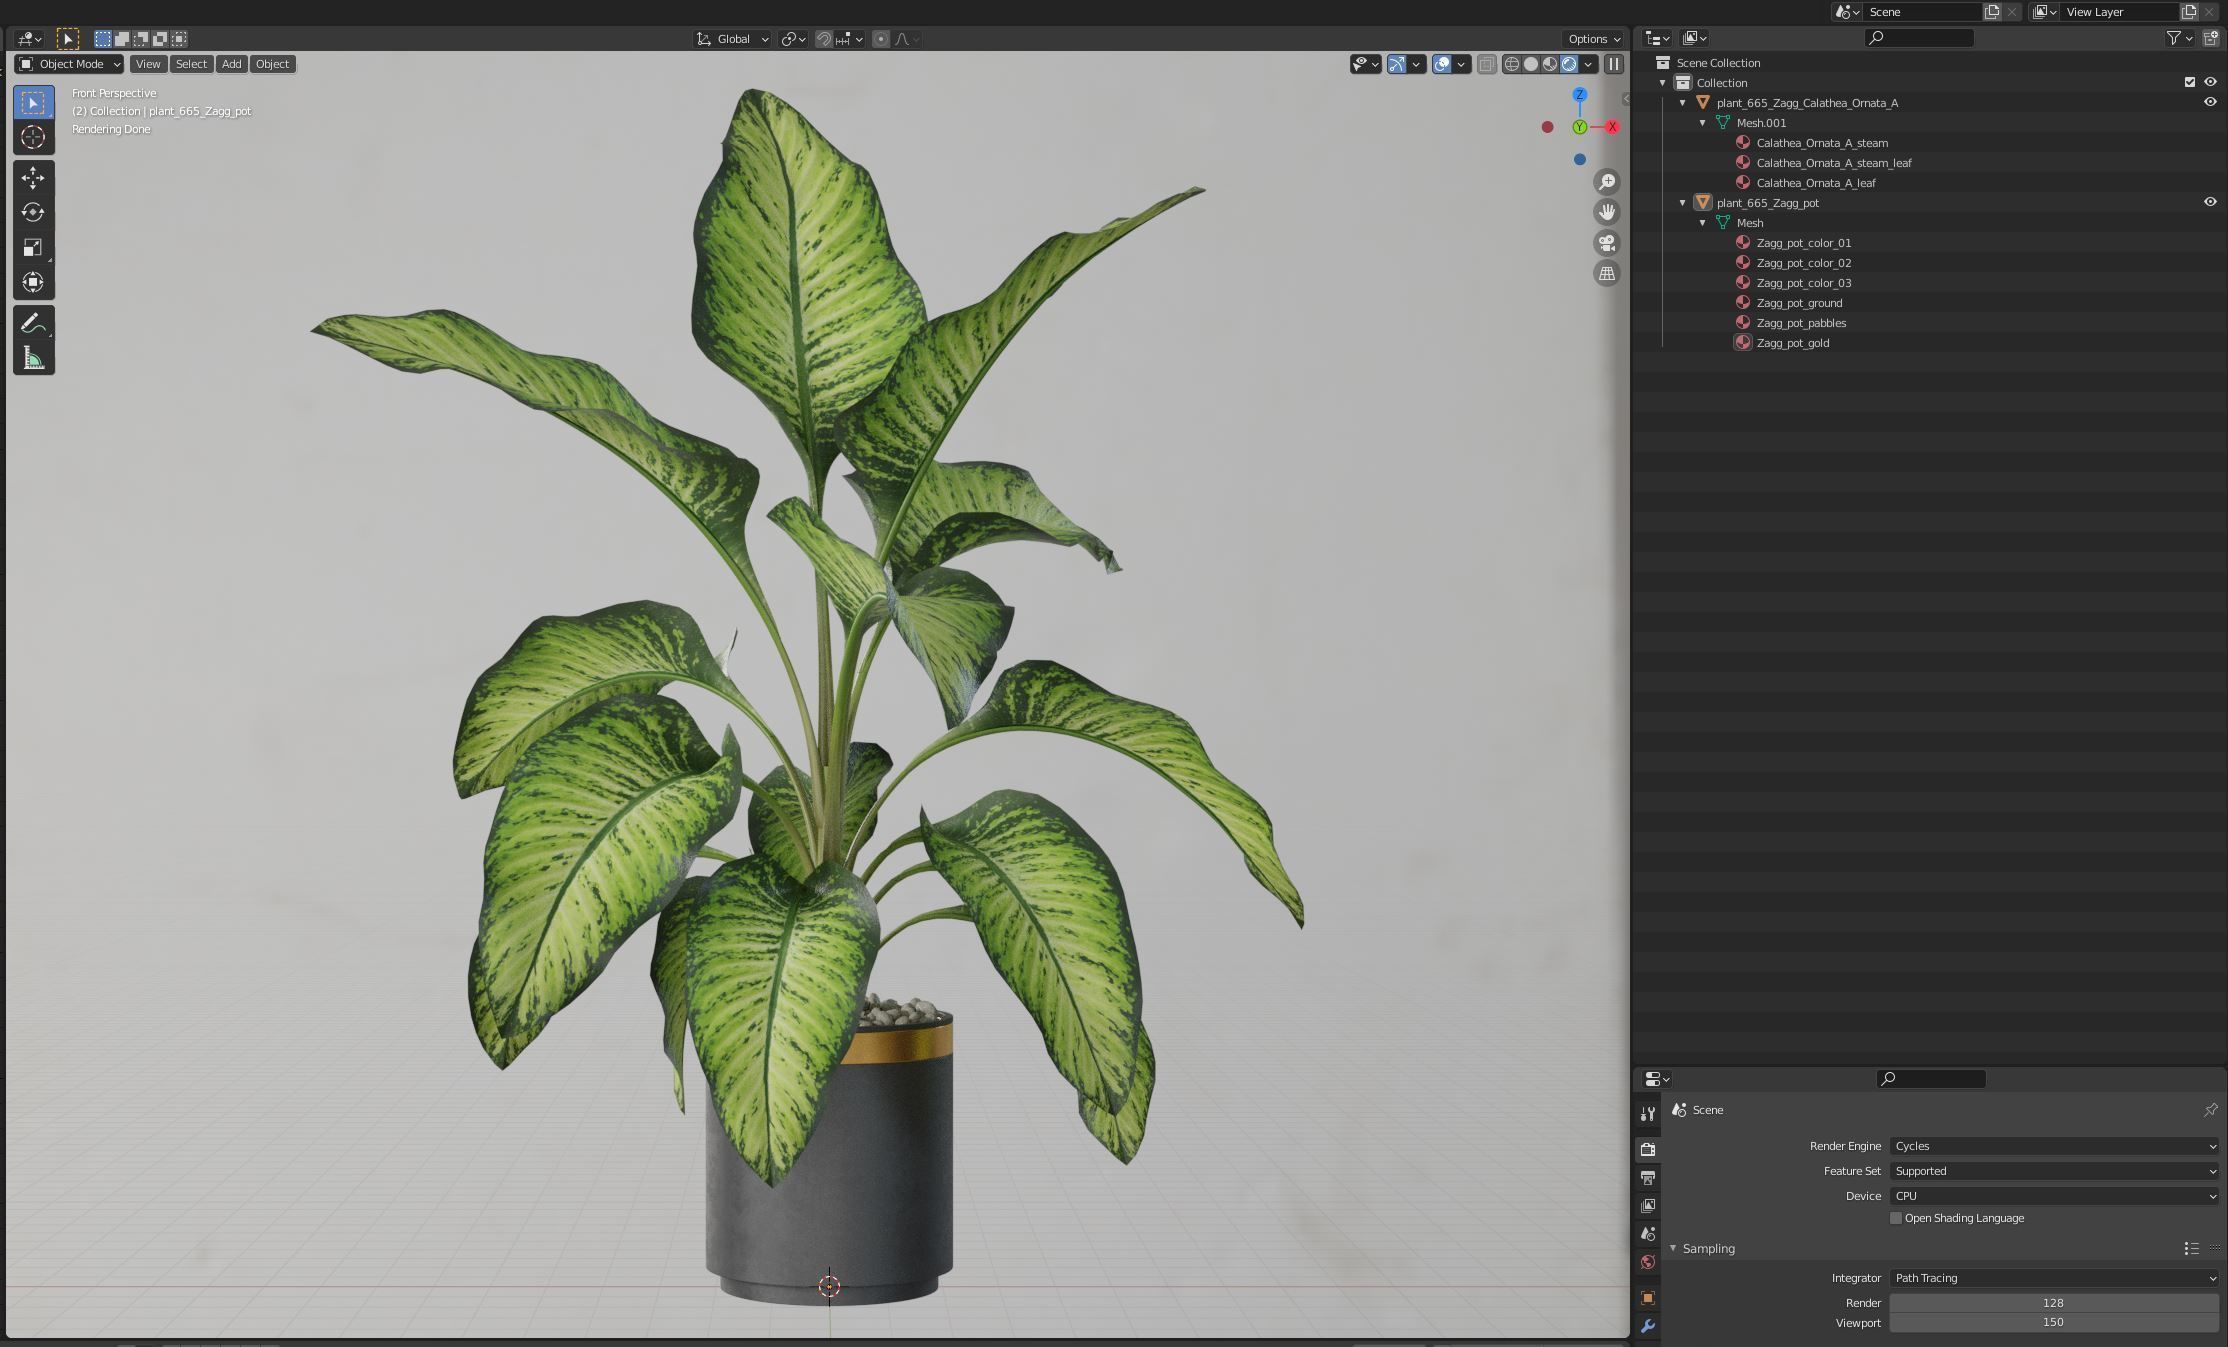This screenshot has height=1347, width=2228.
Task: Click the outliner search field
Action: [1919, 38]
